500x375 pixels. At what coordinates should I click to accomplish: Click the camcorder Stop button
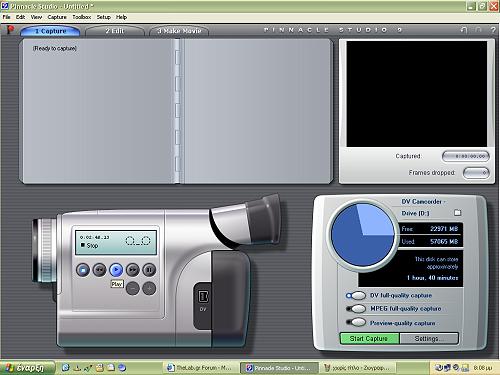[x=83, y=270]
